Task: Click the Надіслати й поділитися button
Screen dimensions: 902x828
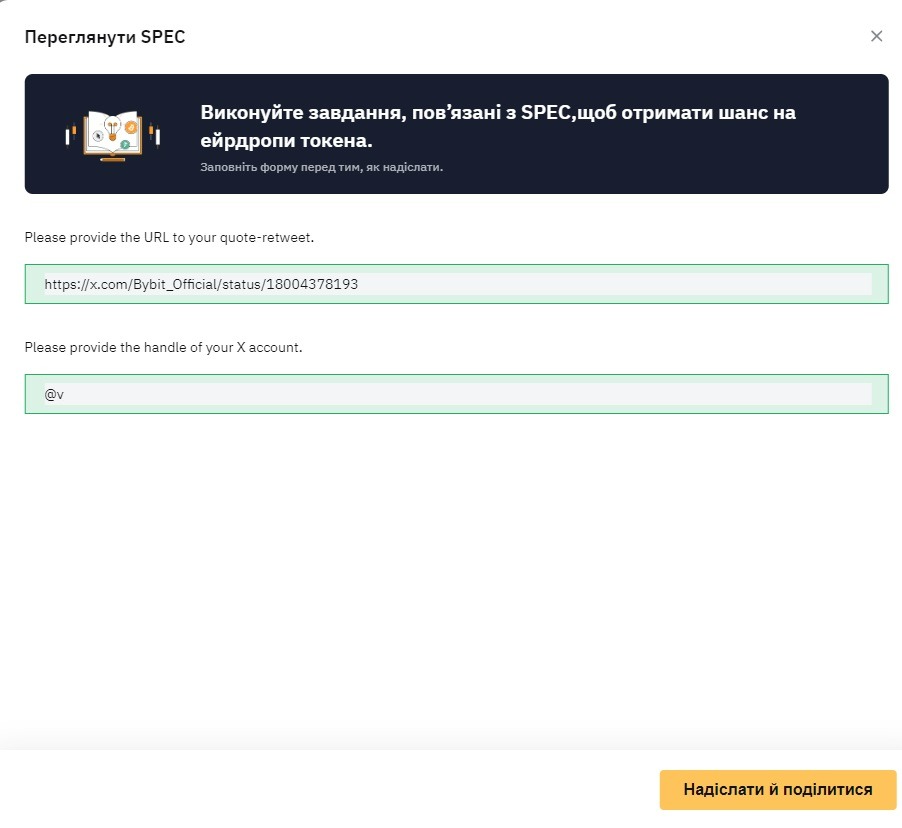Action: click(x=778, y=789)
